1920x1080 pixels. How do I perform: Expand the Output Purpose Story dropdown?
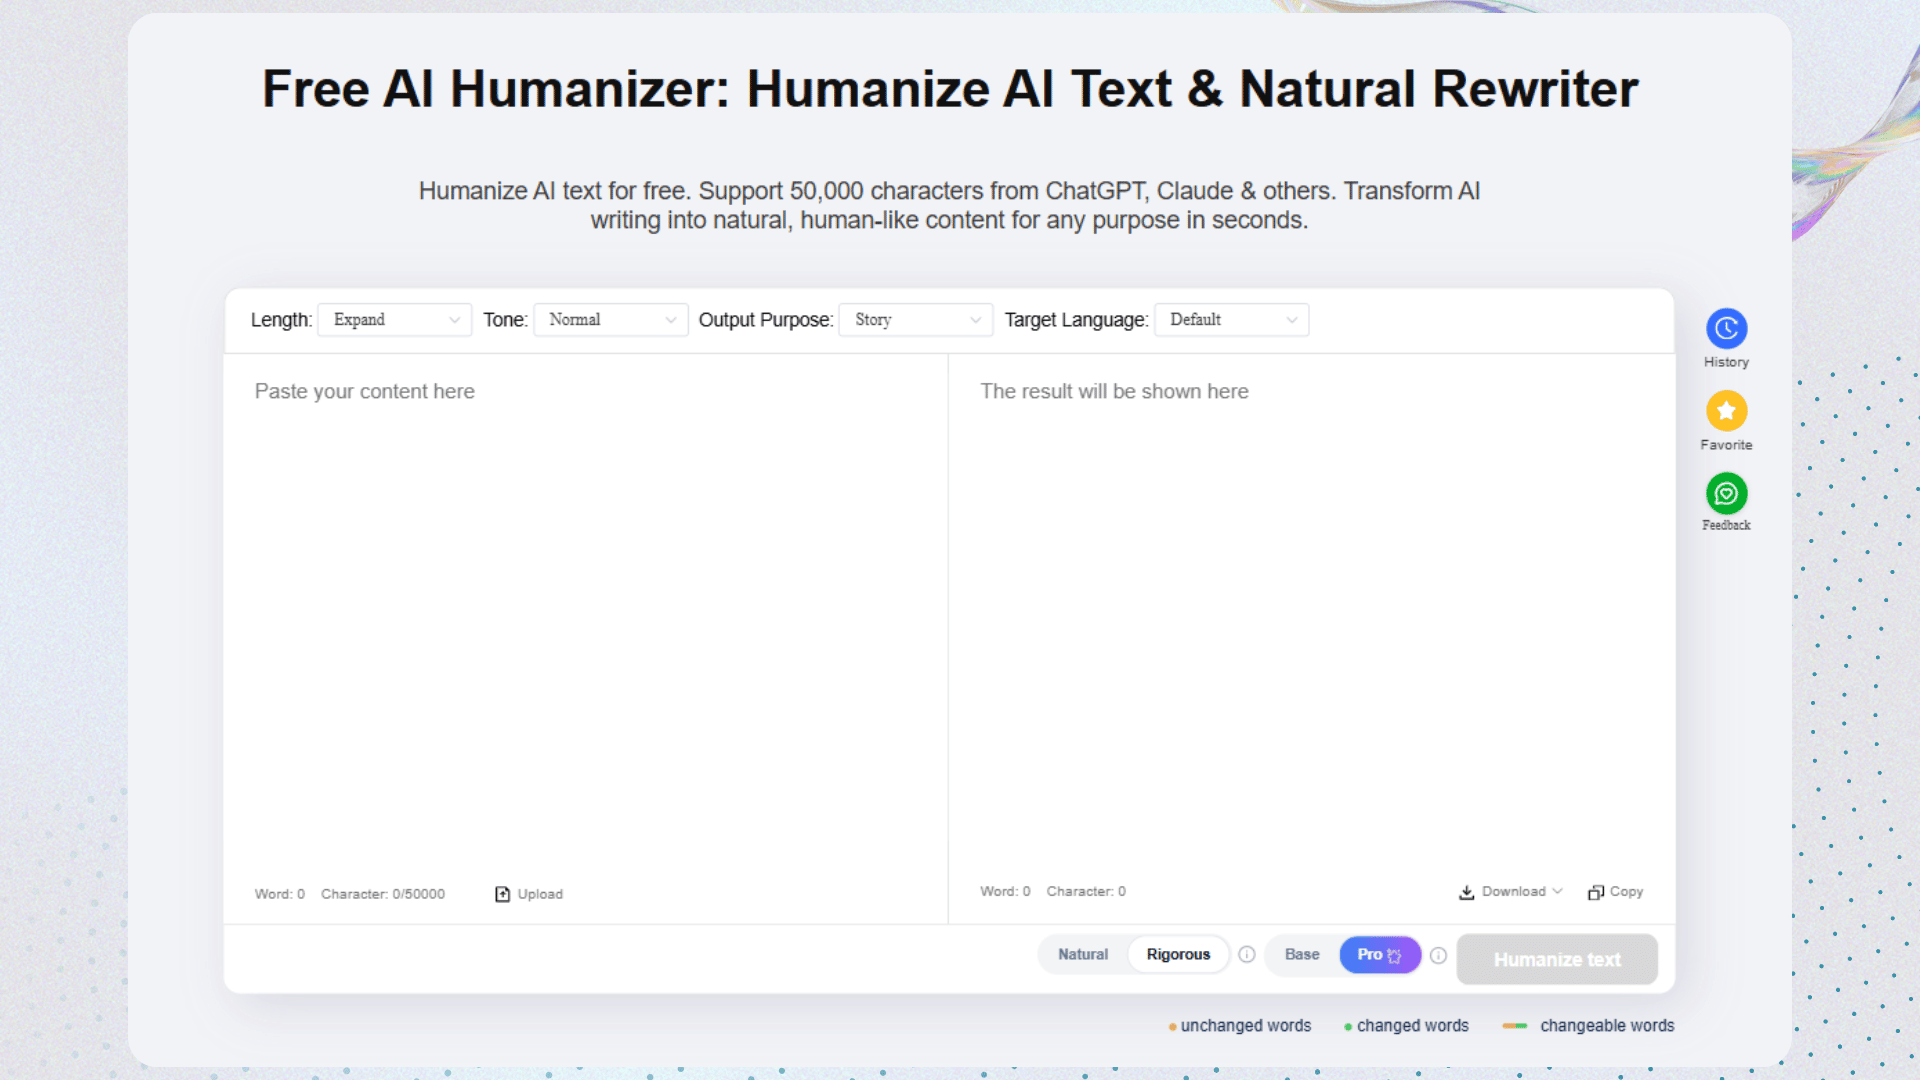(x=916, y=320)
